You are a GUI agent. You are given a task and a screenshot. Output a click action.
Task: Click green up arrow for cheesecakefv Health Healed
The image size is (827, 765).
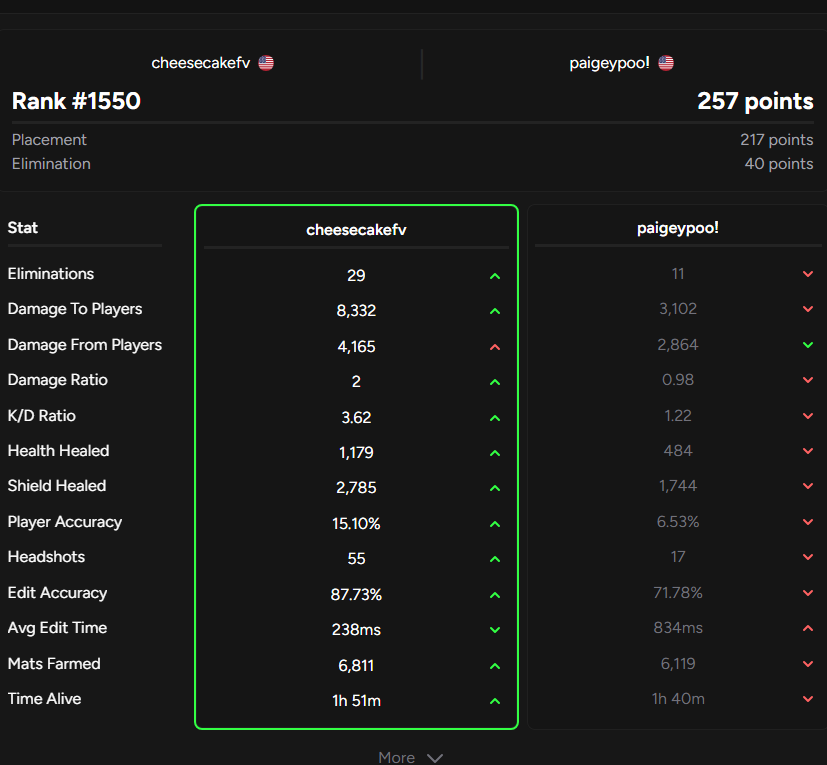(x=495, y=453)
